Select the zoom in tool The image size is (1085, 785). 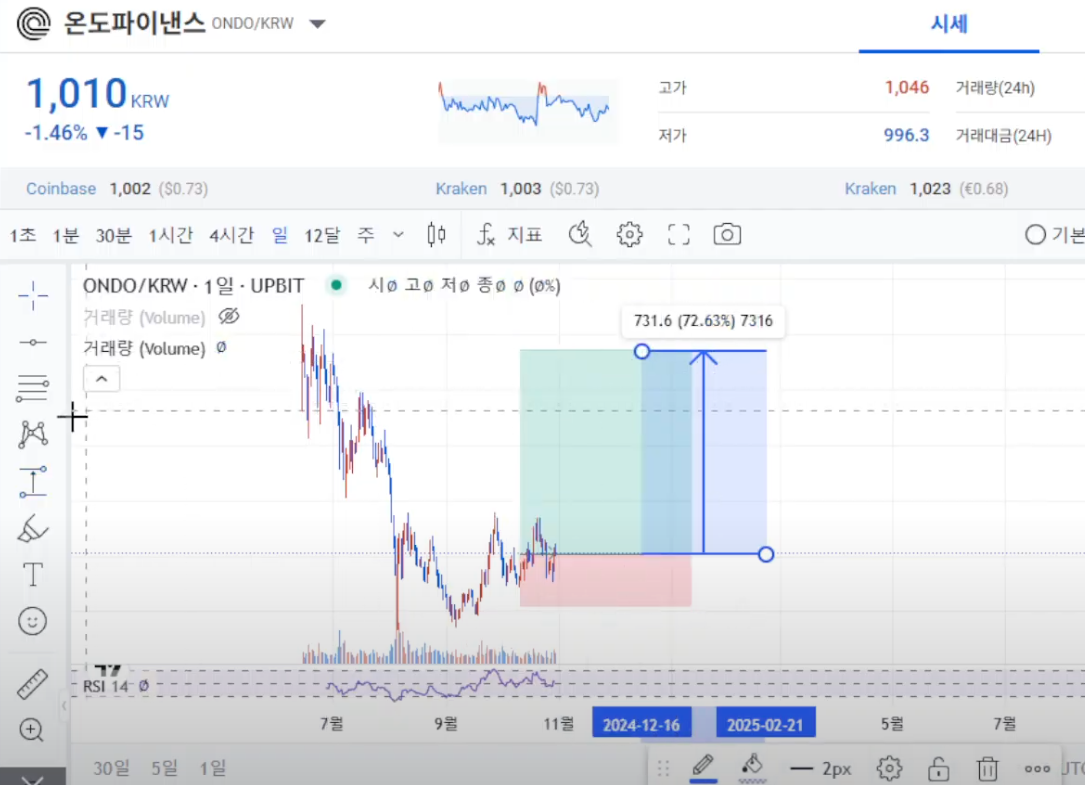click(32, 730)
